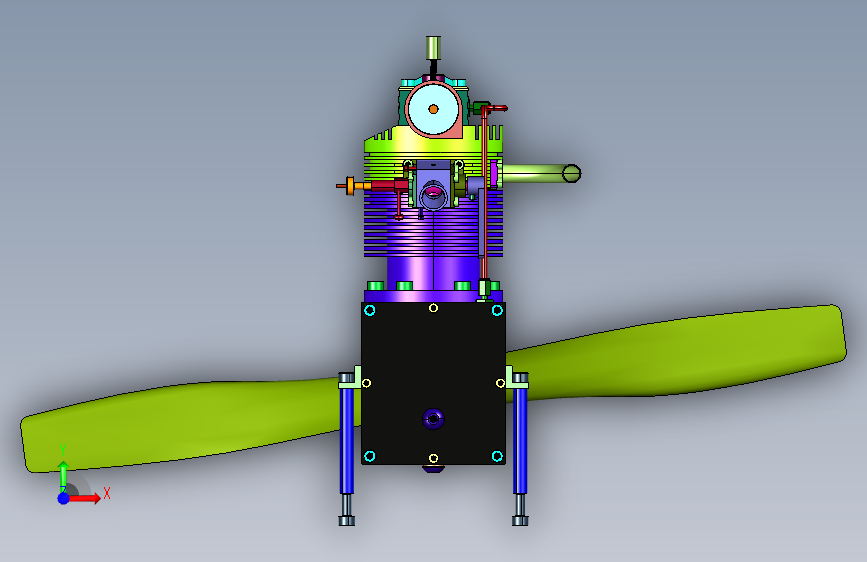The image size is (867, 562).
Task: Click the green Y label of triad
Action: tap(63, 450)
